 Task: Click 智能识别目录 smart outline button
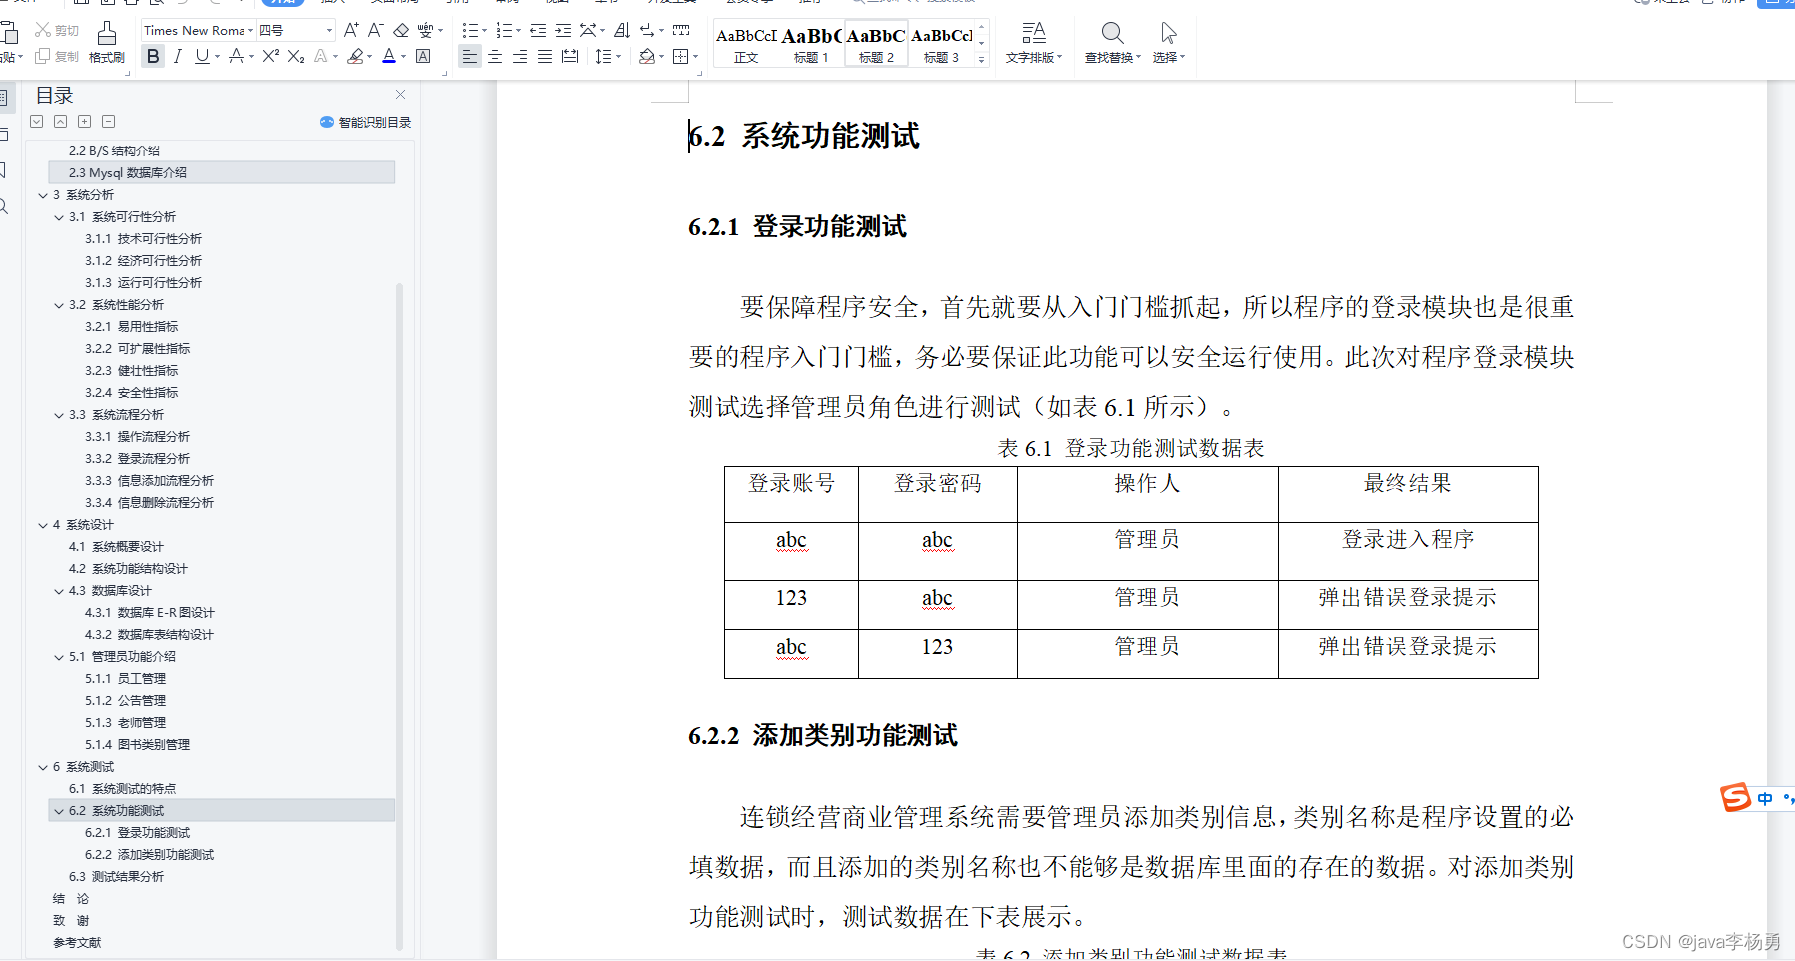pos(365,122)
